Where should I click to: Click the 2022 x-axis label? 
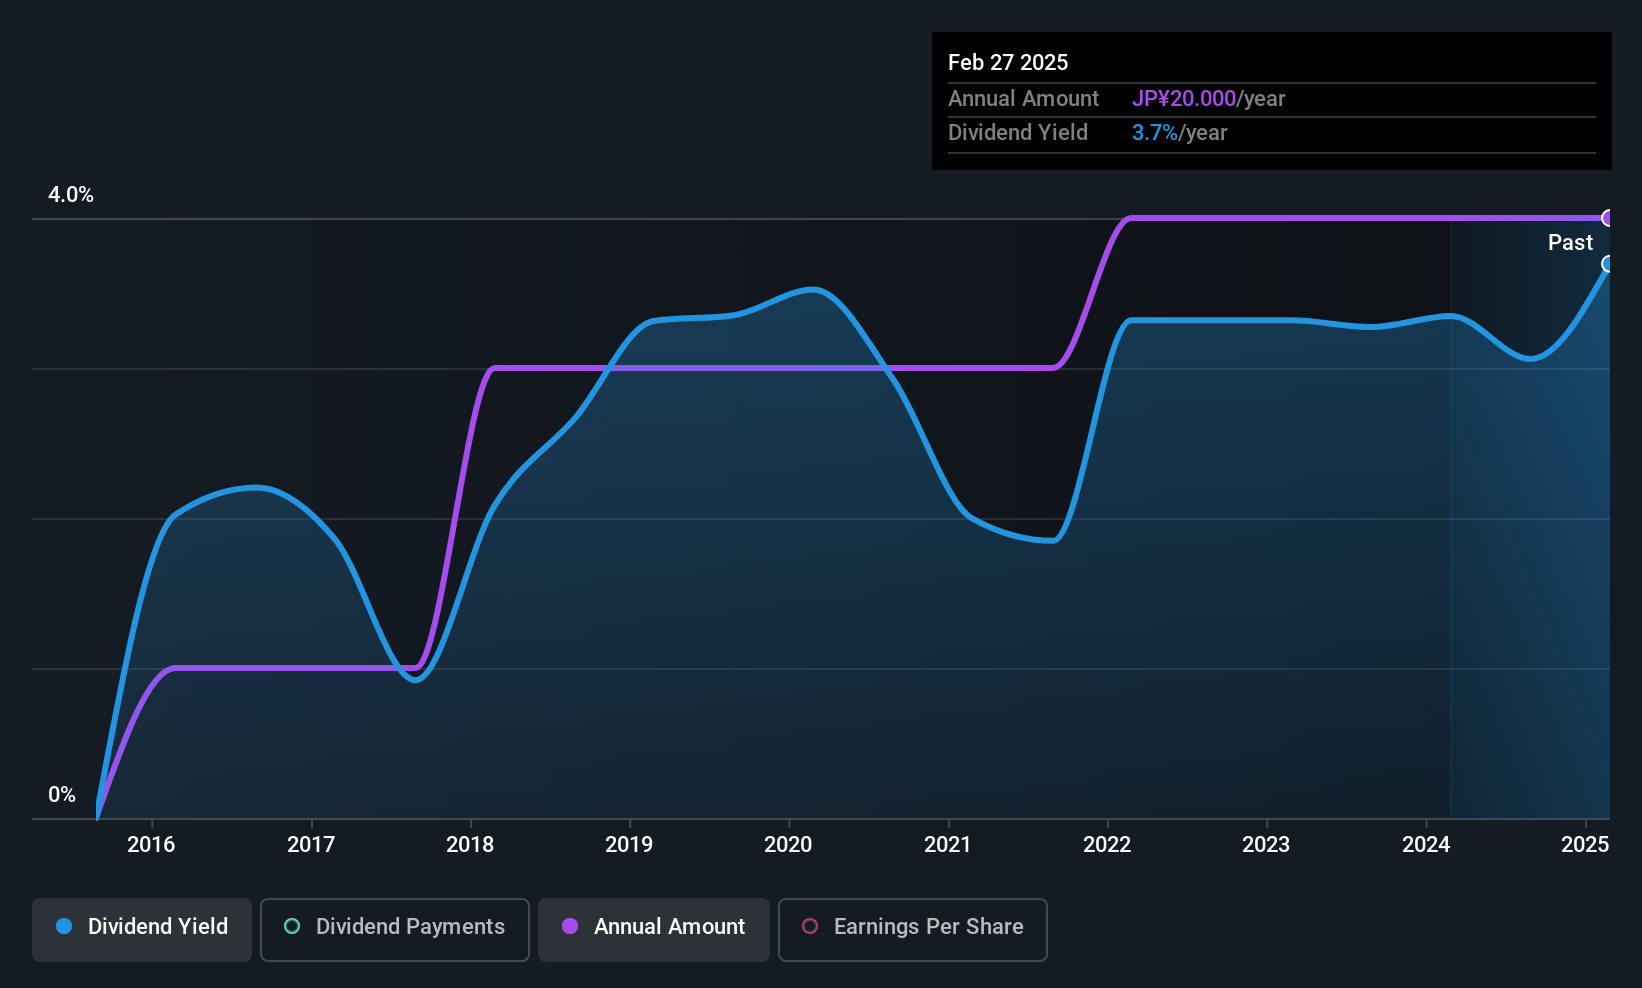(x=1107, y=844)
